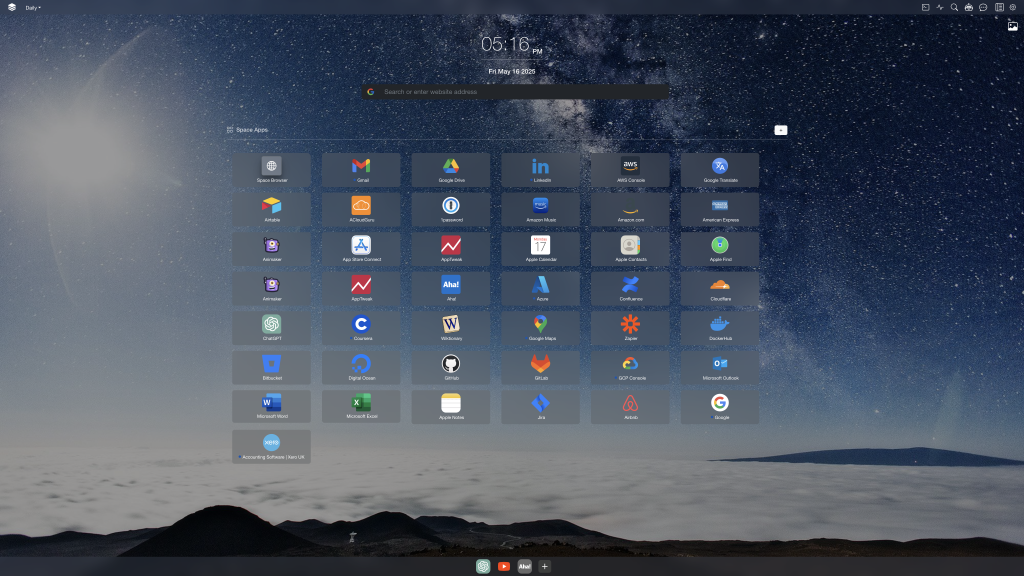Switch to ChatGPT in the bottom dock
This screenshot has height=576, width=1024.
click(x=483, y=566)
